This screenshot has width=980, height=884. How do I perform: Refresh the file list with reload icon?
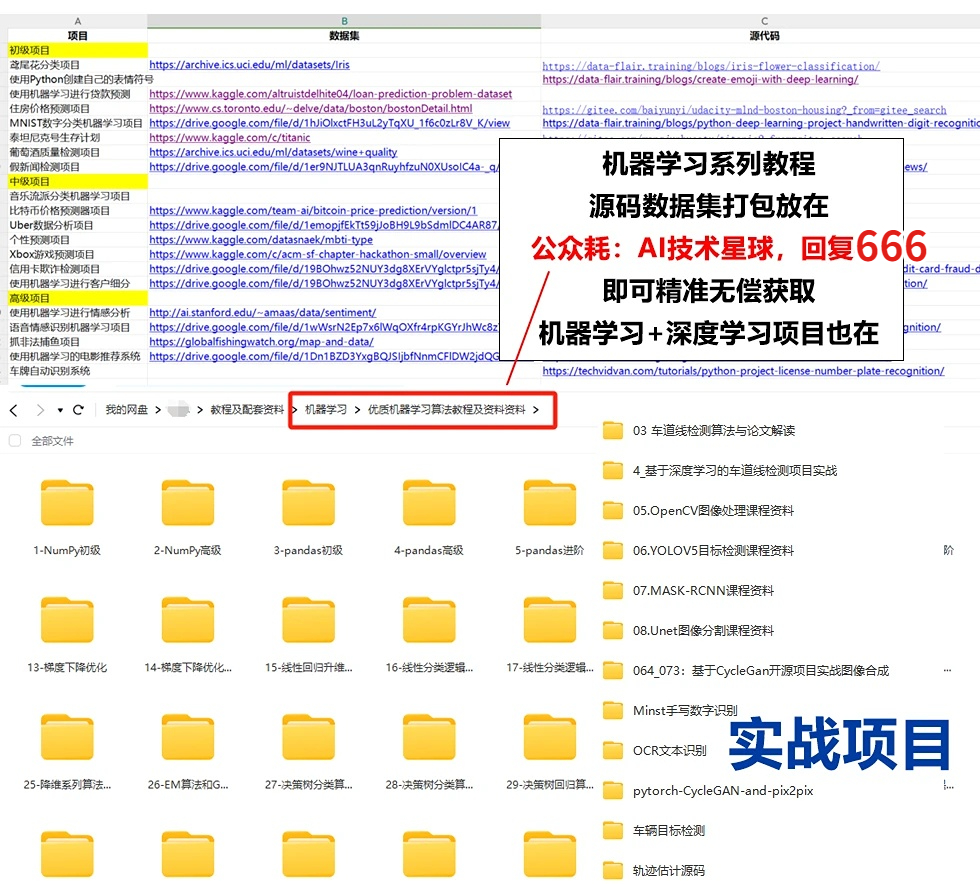78,410
